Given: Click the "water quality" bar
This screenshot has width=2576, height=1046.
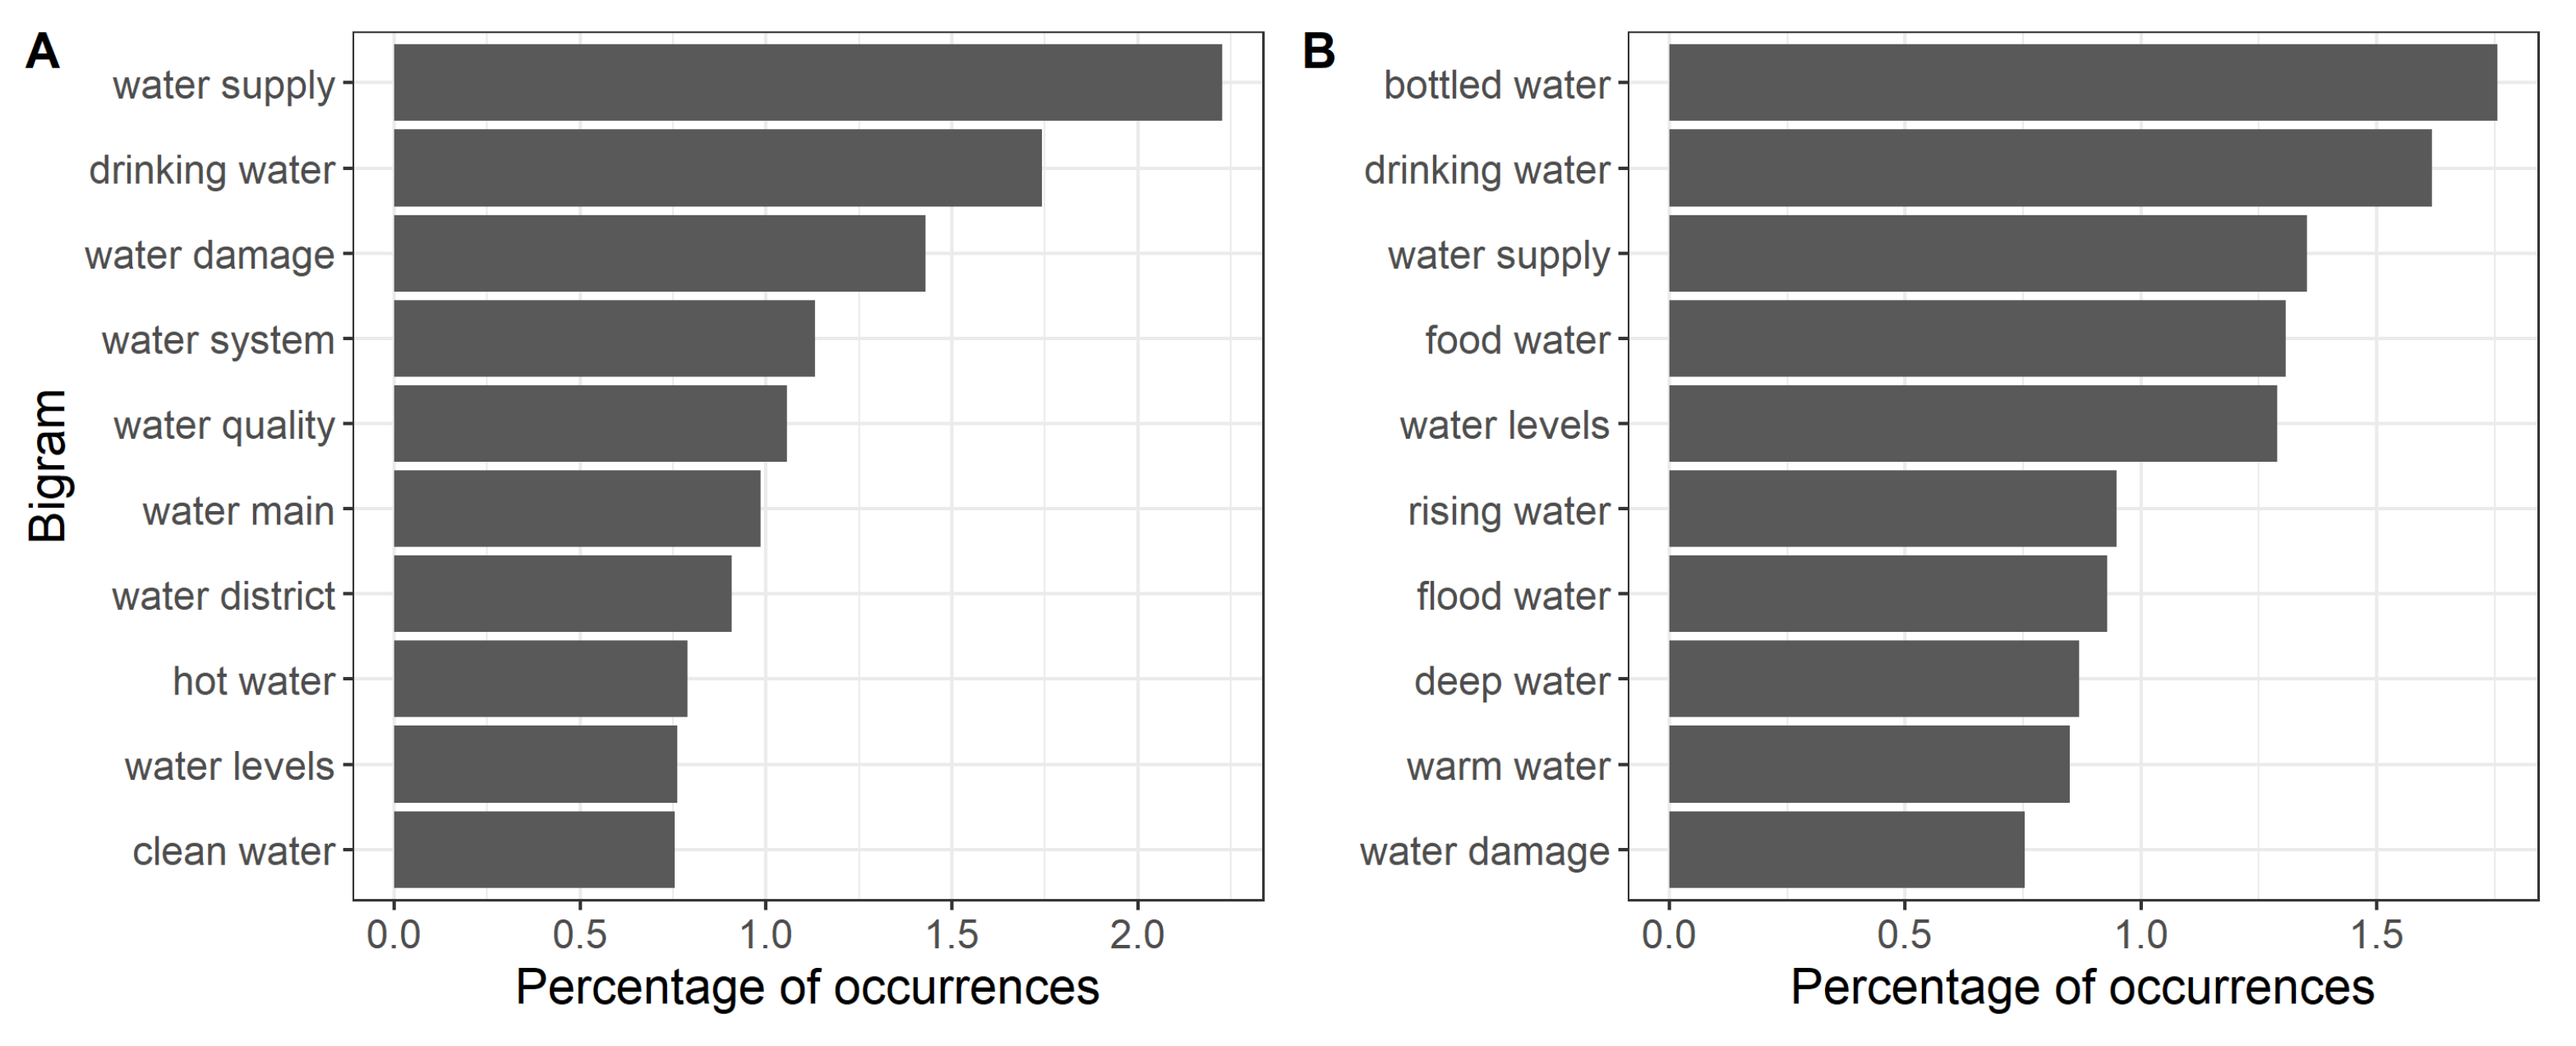Looking at the screenshot, I should [x=590, y=423].
